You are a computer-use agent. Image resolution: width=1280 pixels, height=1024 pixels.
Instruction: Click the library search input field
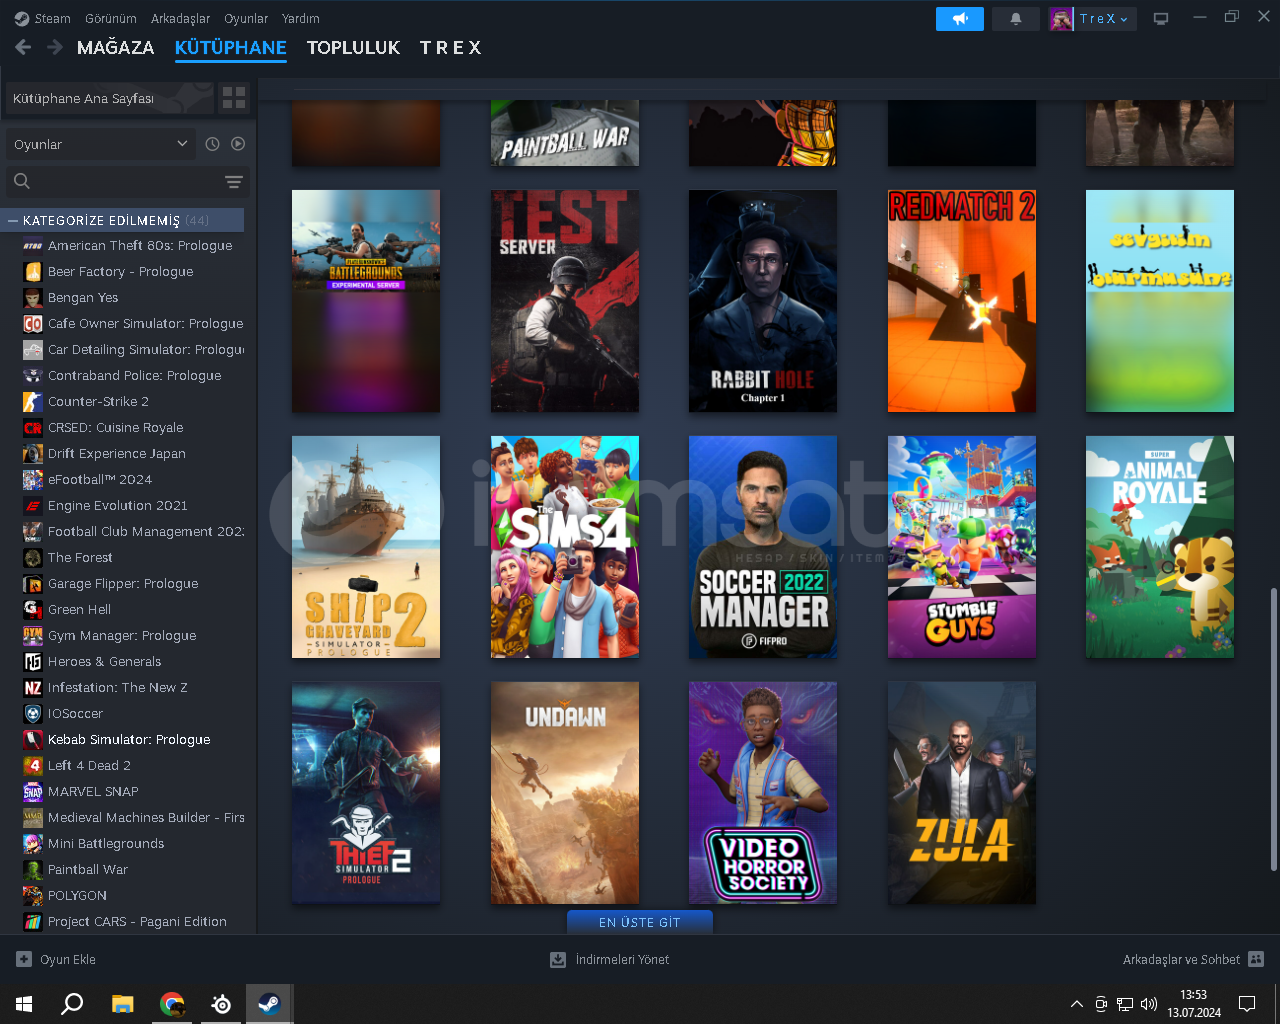pyautogui.click(x=126, y=181)
